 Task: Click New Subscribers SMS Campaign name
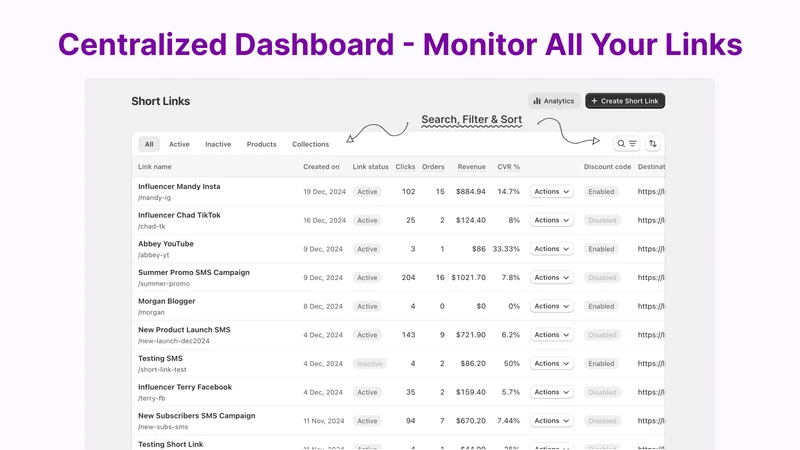click(x=196, y=415)
